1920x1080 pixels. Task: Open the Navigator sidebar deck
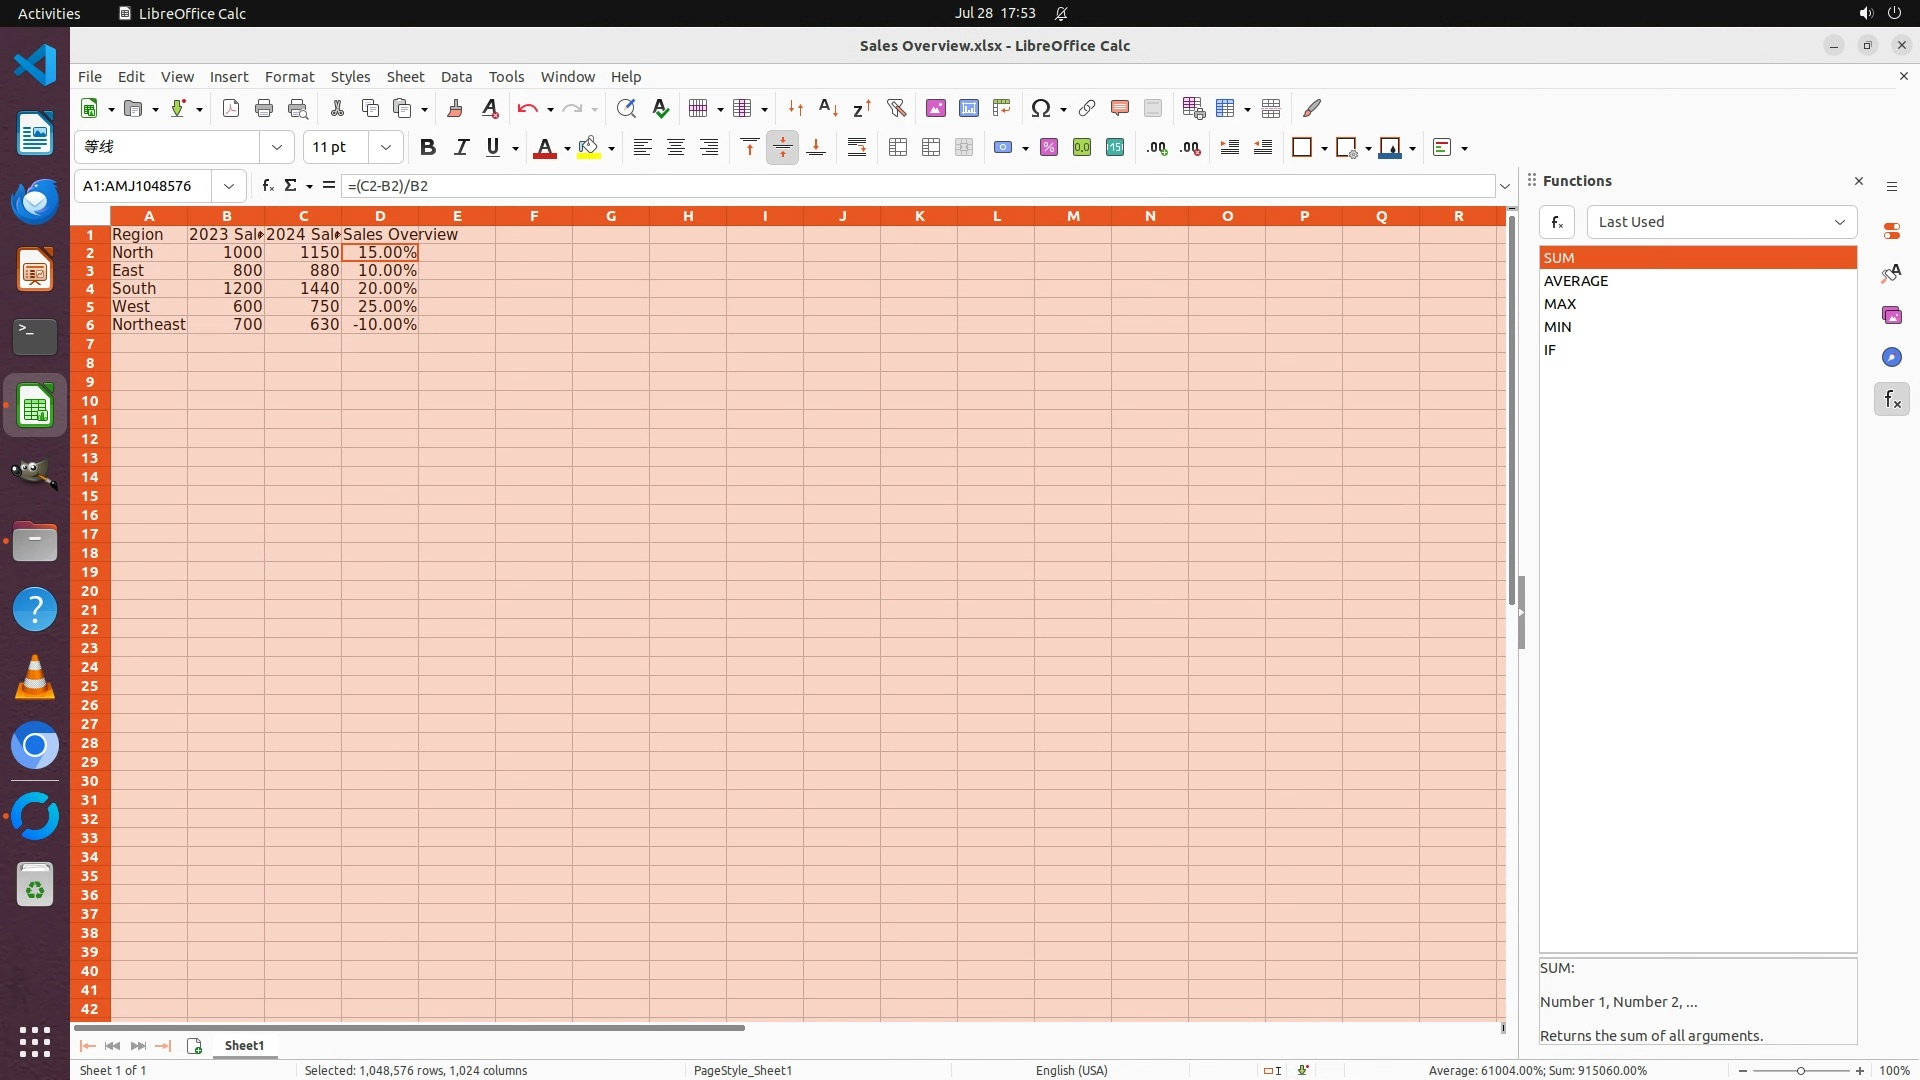(1891, 357)
